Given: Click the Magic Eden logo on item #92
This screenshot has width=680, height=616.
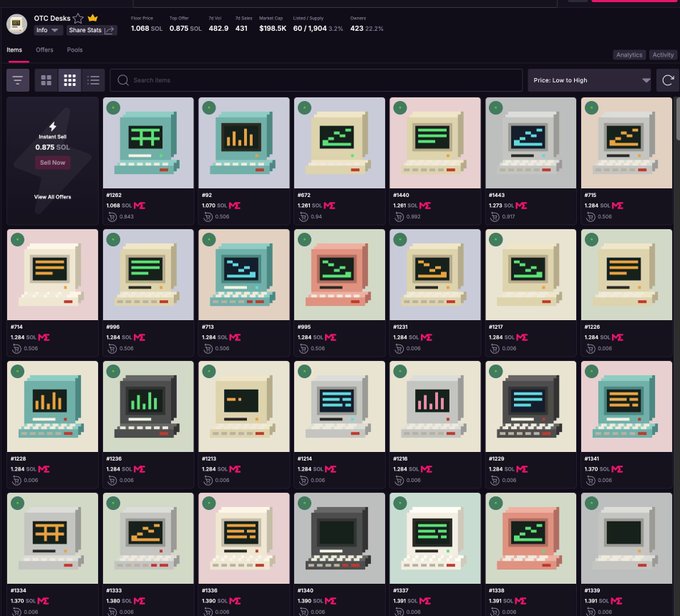Looking at the screenshot, I should click(x=235, y=206).
